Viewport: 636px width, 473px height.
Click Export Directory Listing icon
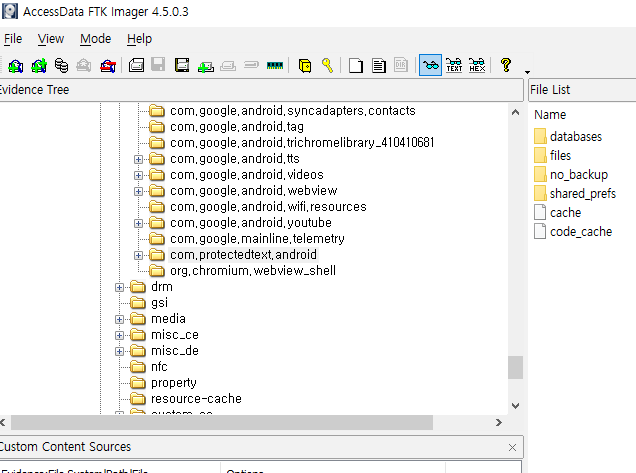[x=401, y=65]
